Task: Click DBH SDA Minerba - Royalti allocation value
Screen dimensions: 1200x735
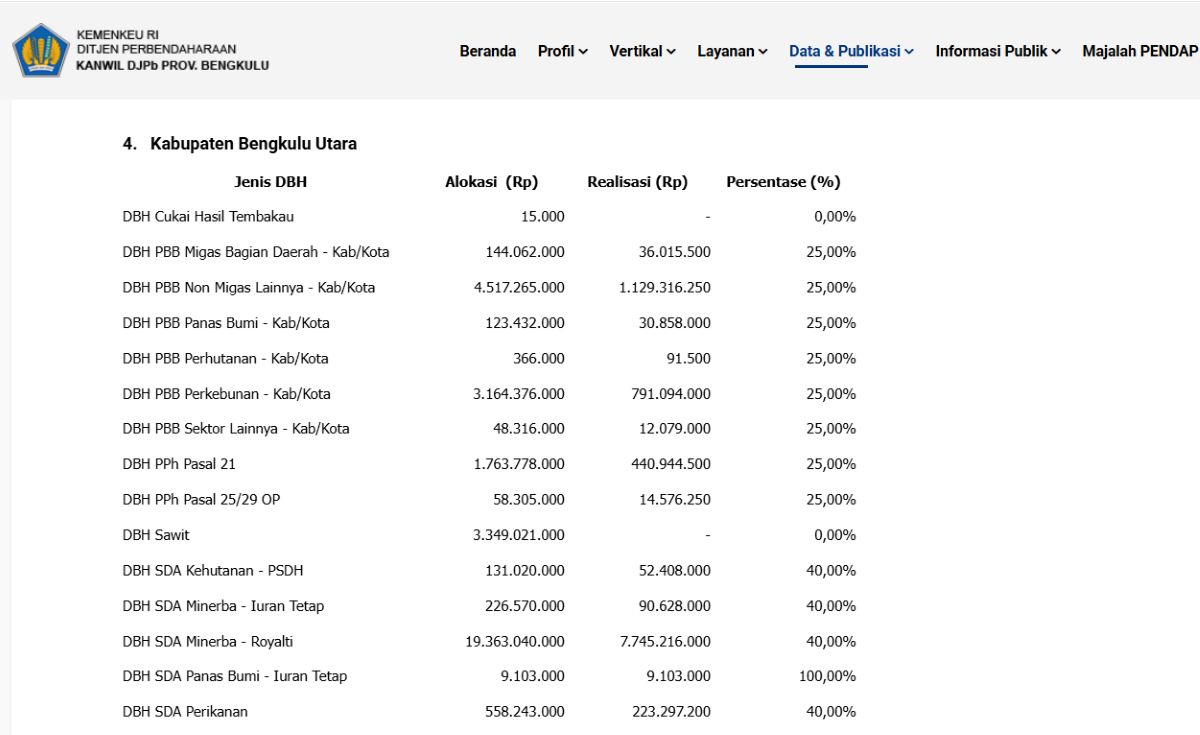Action: (x=515, y=641)
